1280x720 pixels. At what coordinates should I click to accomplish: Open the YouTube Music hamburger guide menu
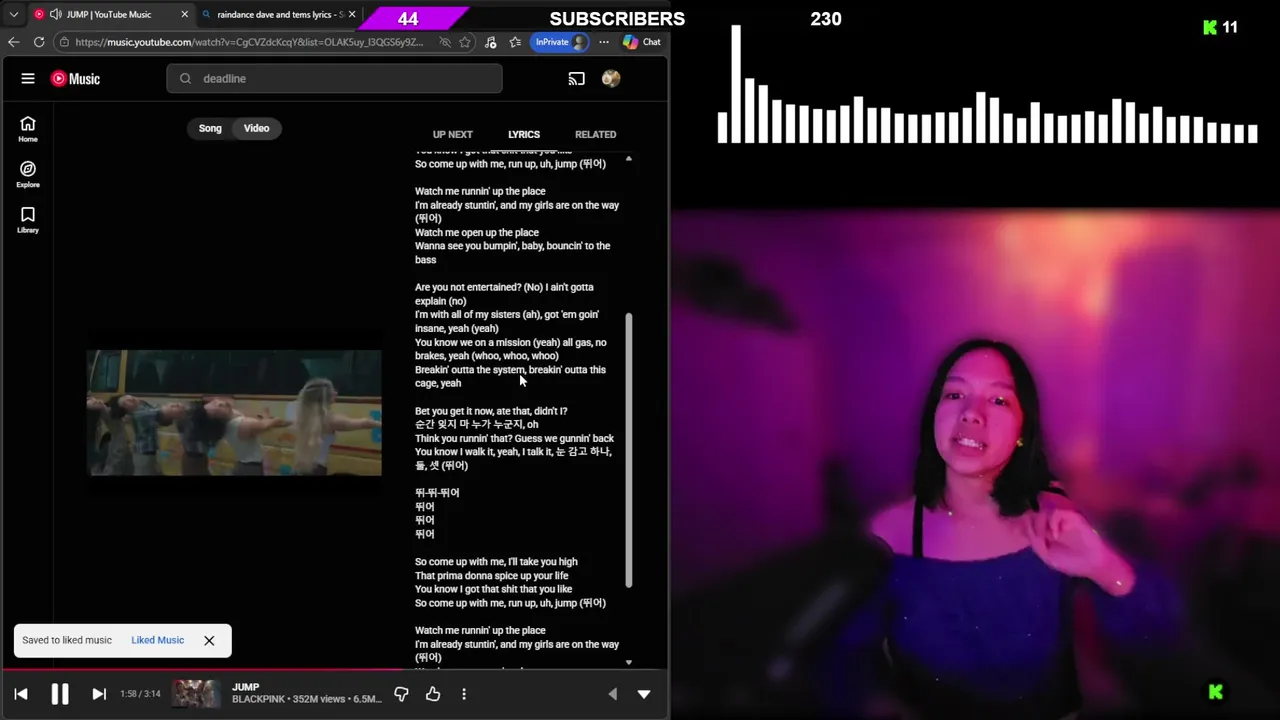click(28, 78)
